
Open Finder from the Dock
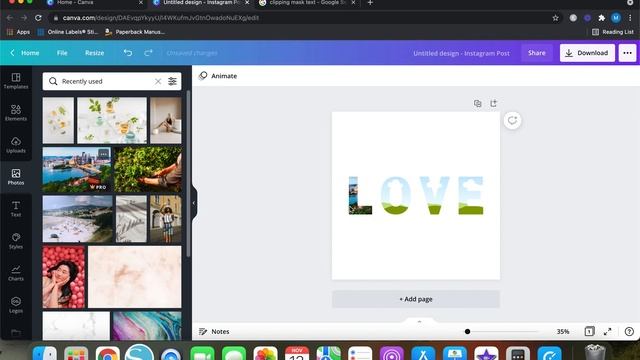(44, 353)
